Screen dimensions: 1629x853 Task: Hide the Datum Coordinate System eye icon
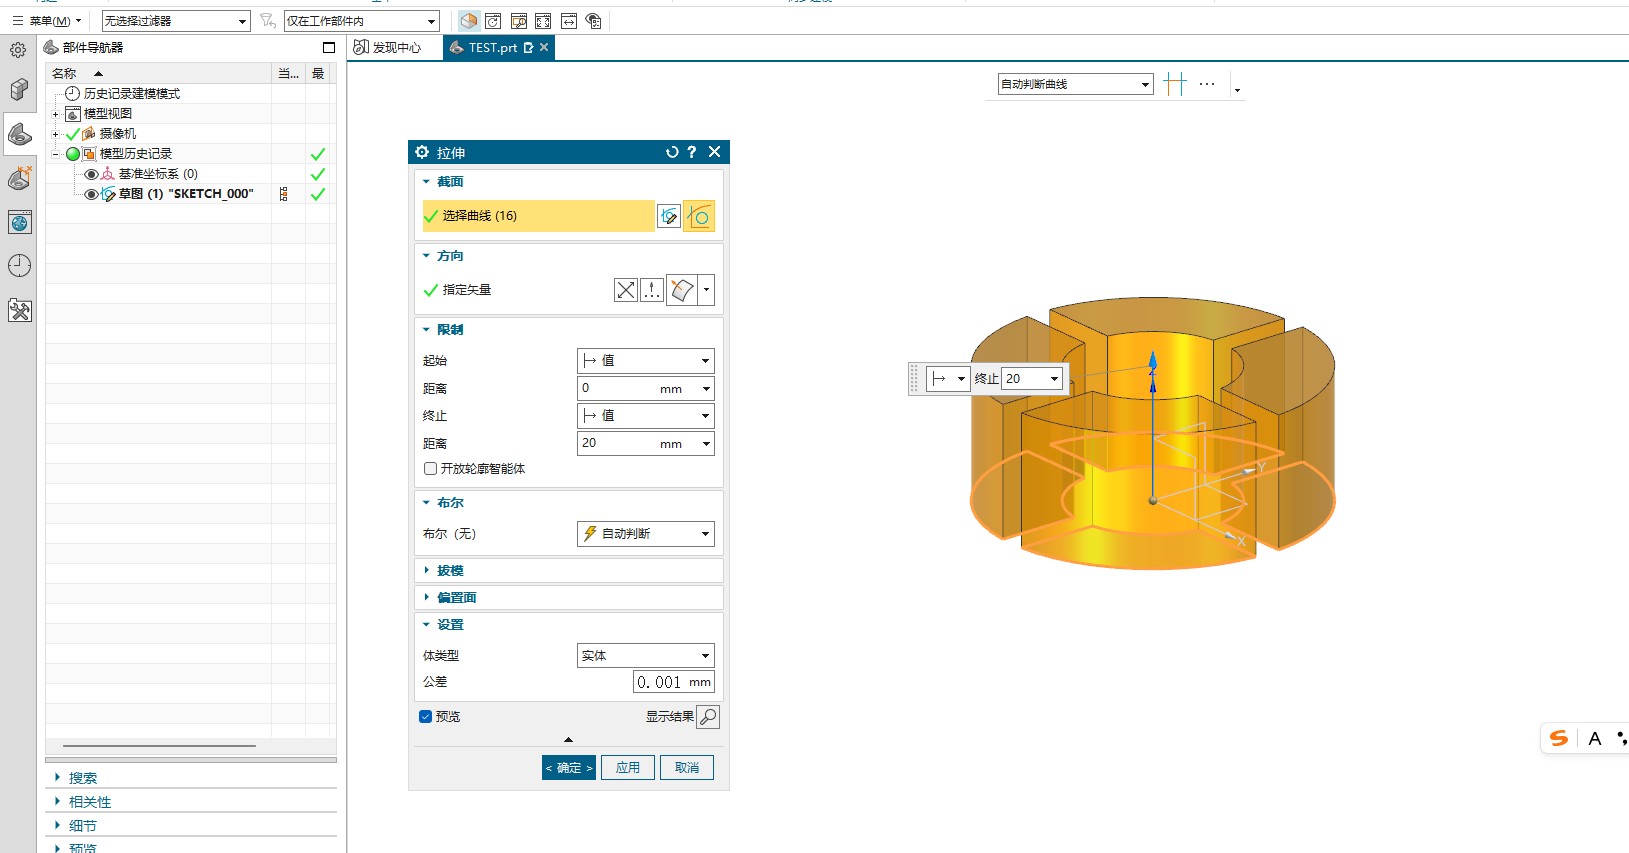91,174
